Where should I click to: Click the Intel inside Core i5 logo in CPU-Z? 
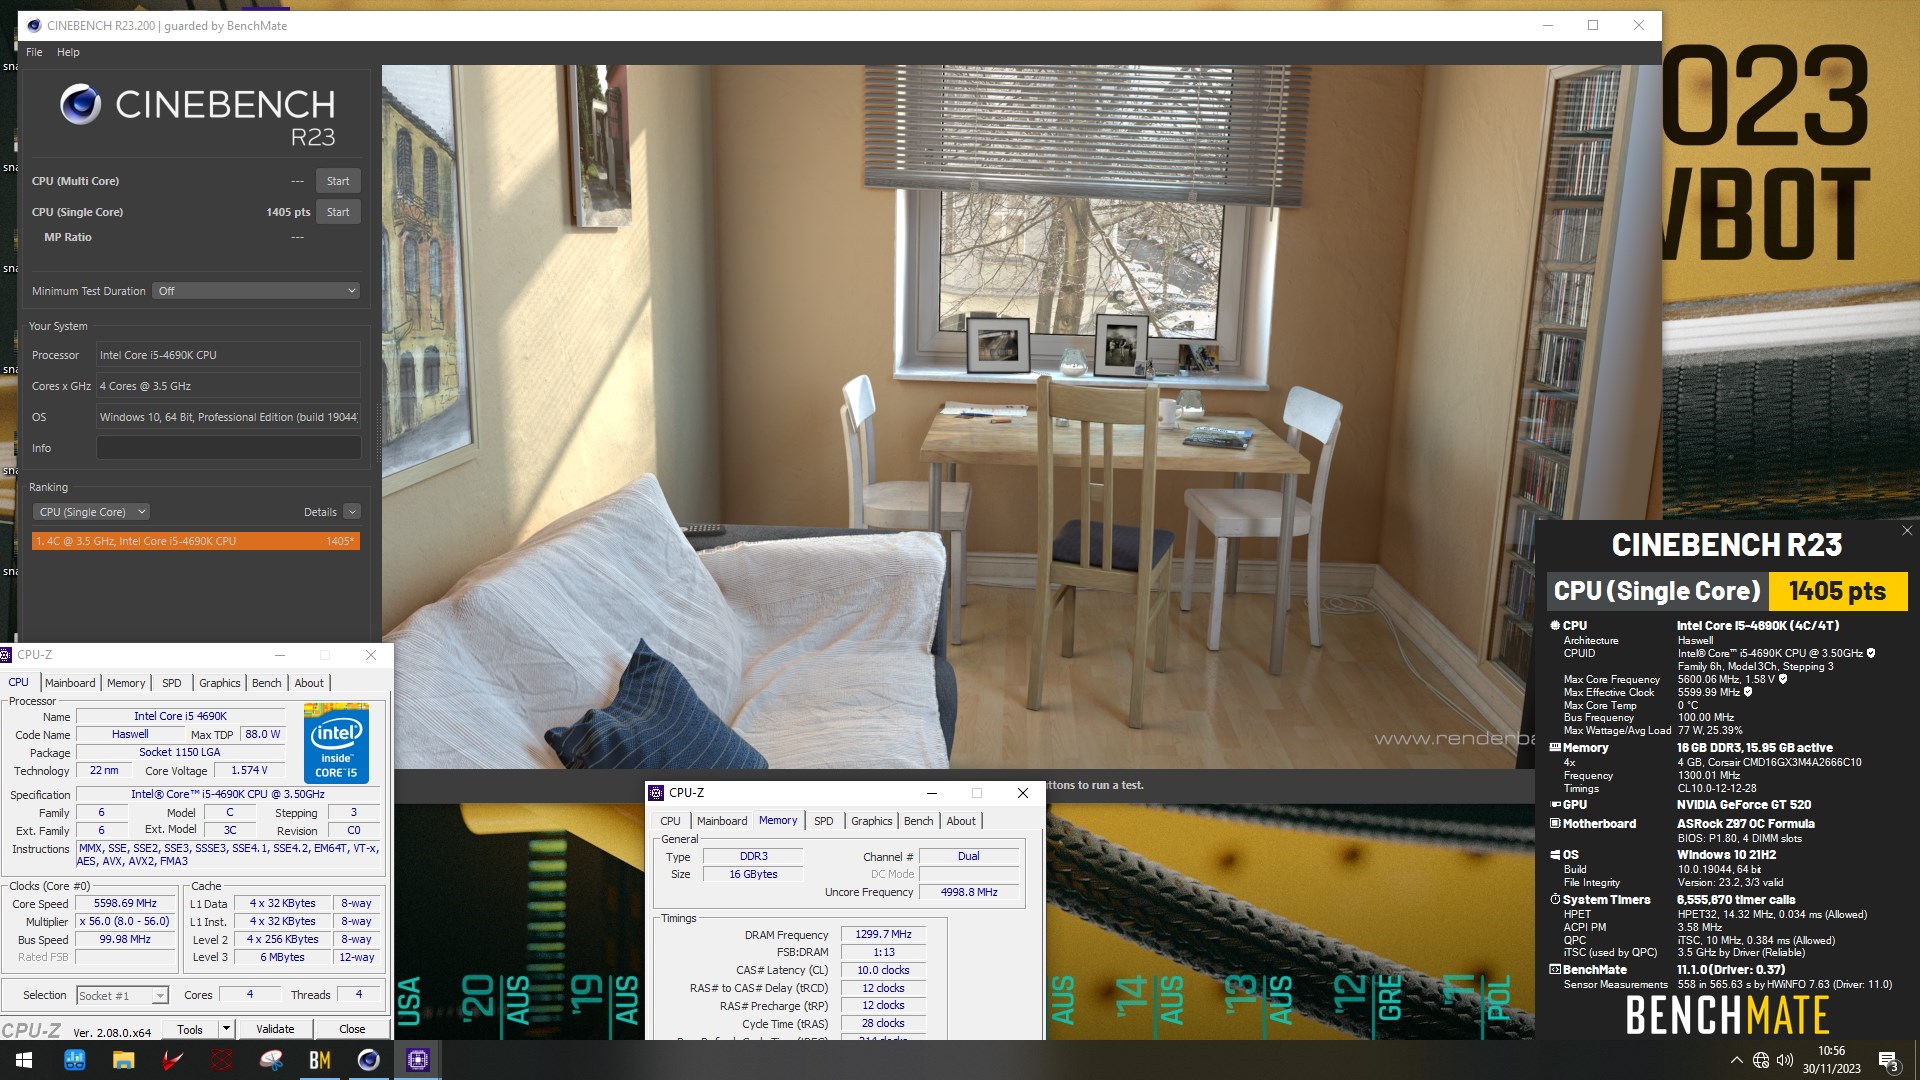(336, 744)
